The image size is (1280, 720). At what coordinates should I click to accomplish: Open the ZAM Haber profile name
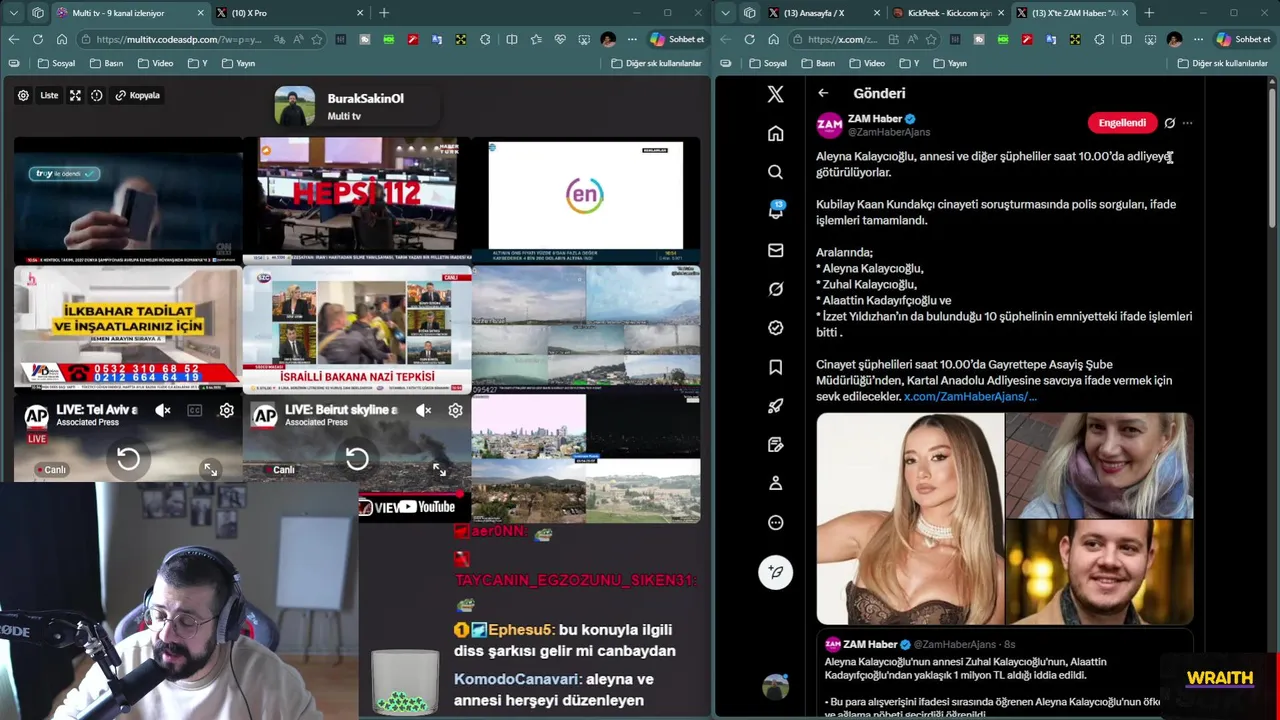(875, 119)
